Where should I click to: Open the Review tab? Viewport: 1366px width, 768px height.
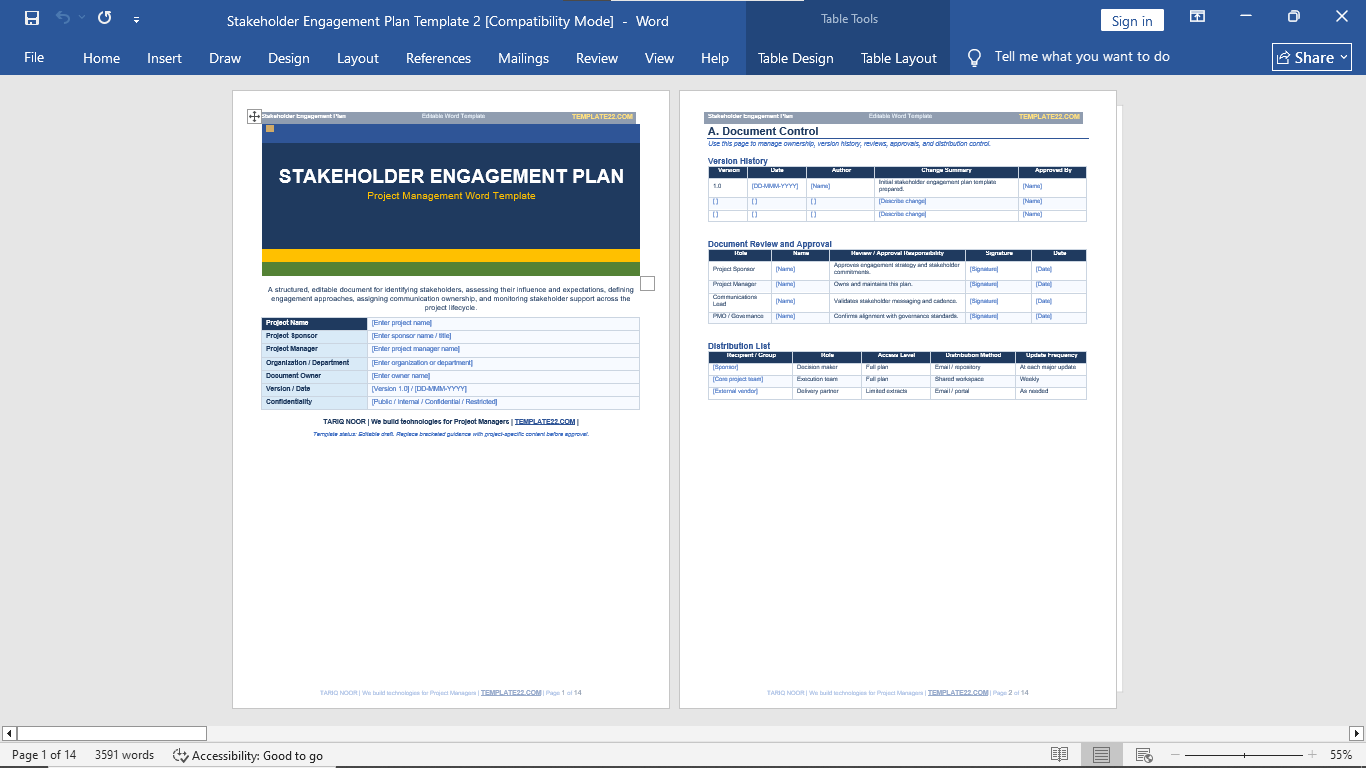coord(597,58)
